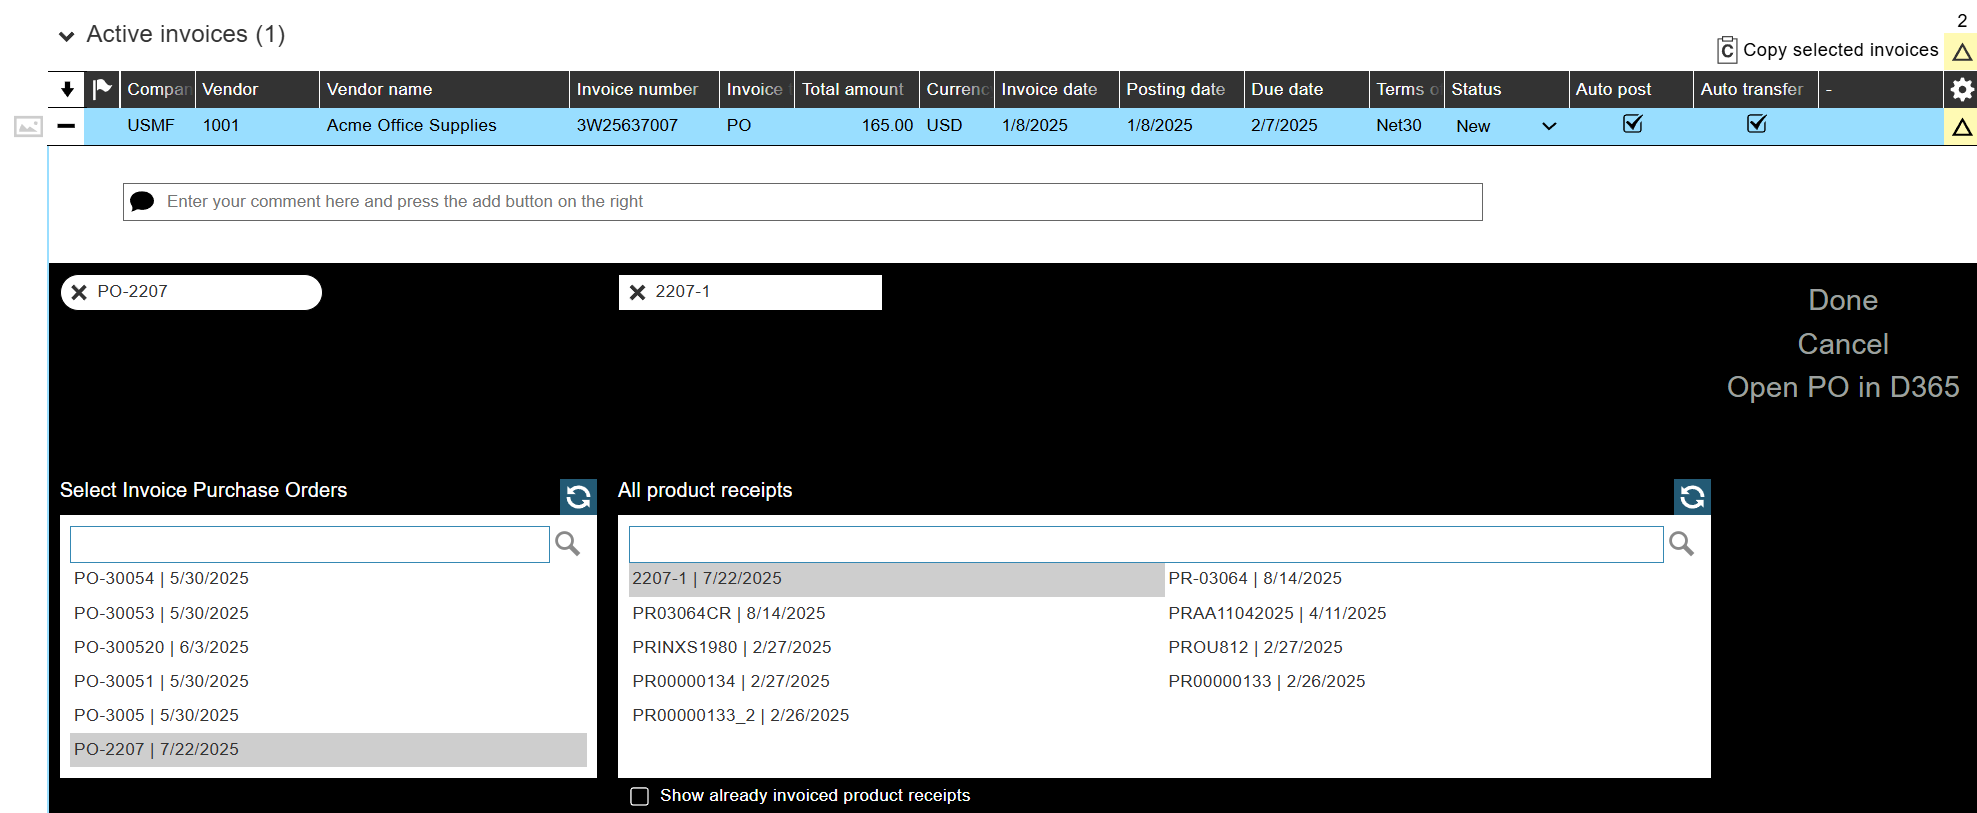Collapse the invoice row with minus icon
The image size is (1977, 813).
click(66, 126)
